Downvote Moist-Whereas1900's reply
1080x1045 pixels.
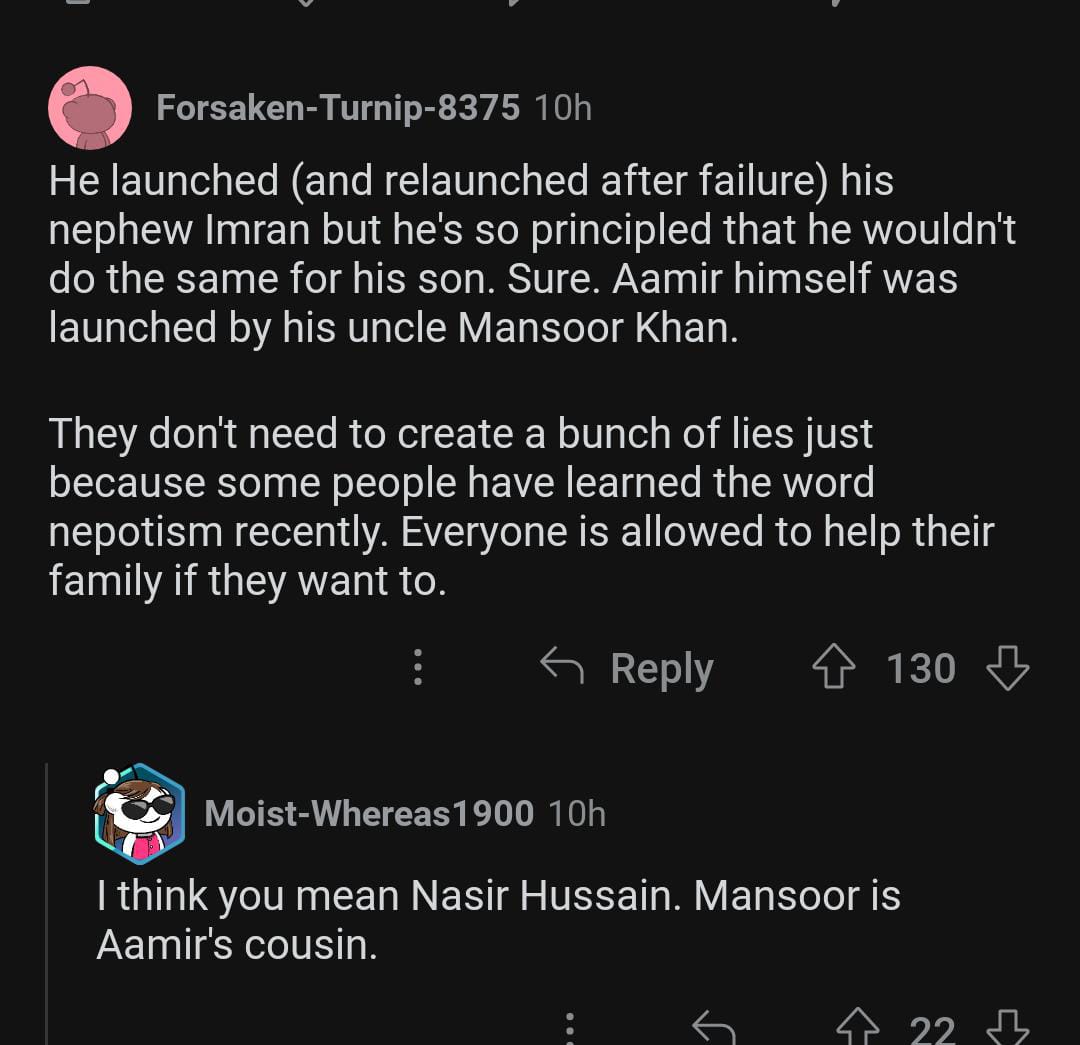(1007, 1028)
